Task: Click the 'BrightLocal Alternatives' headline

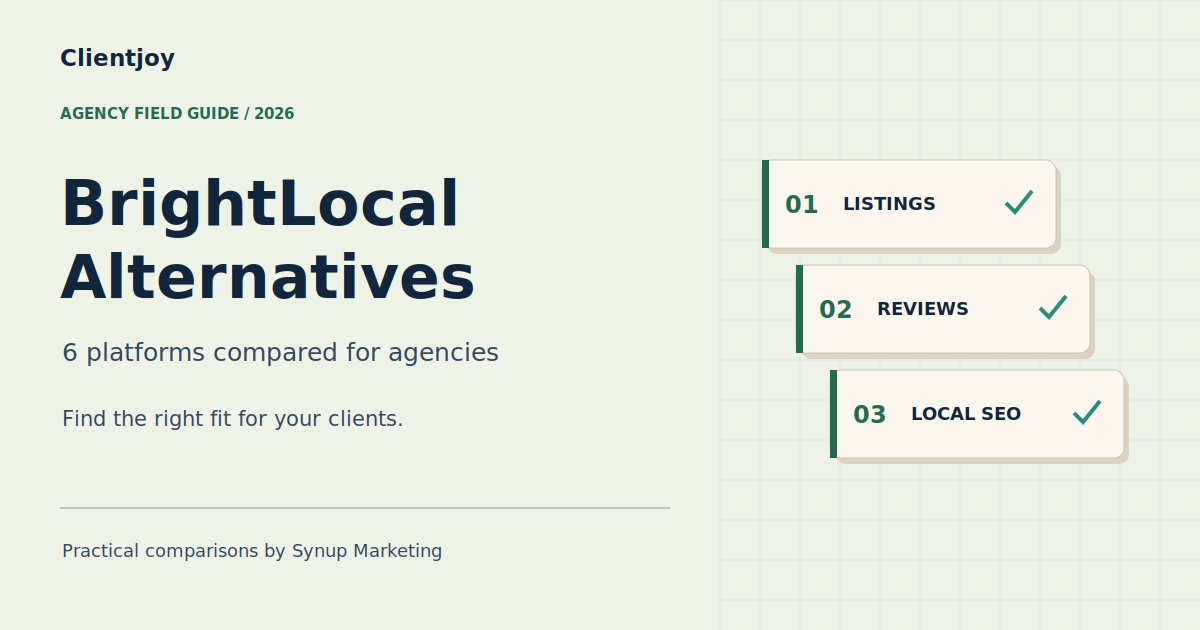Action: pyautogui.click(x=268, y=239)
